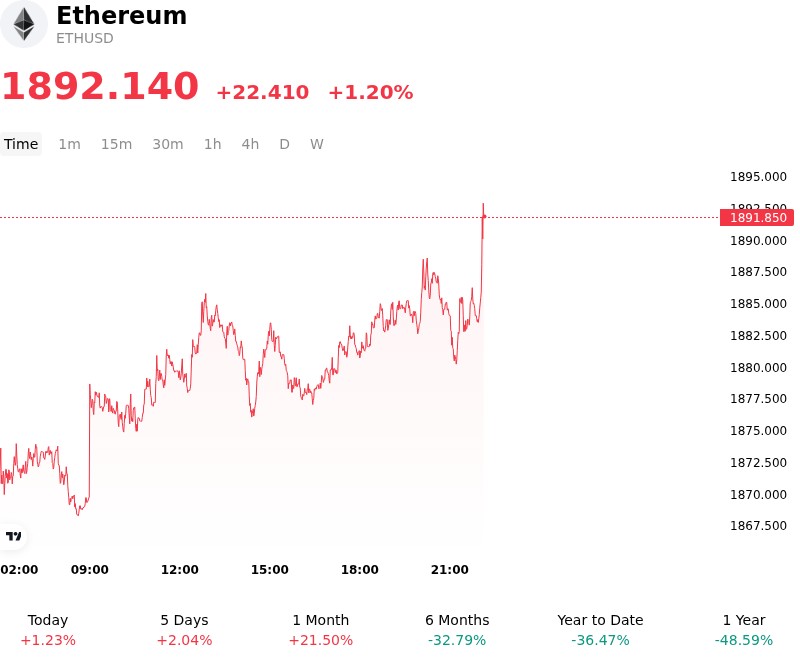Click the ETHUSD ticker symbol

[x=85, y=38]
